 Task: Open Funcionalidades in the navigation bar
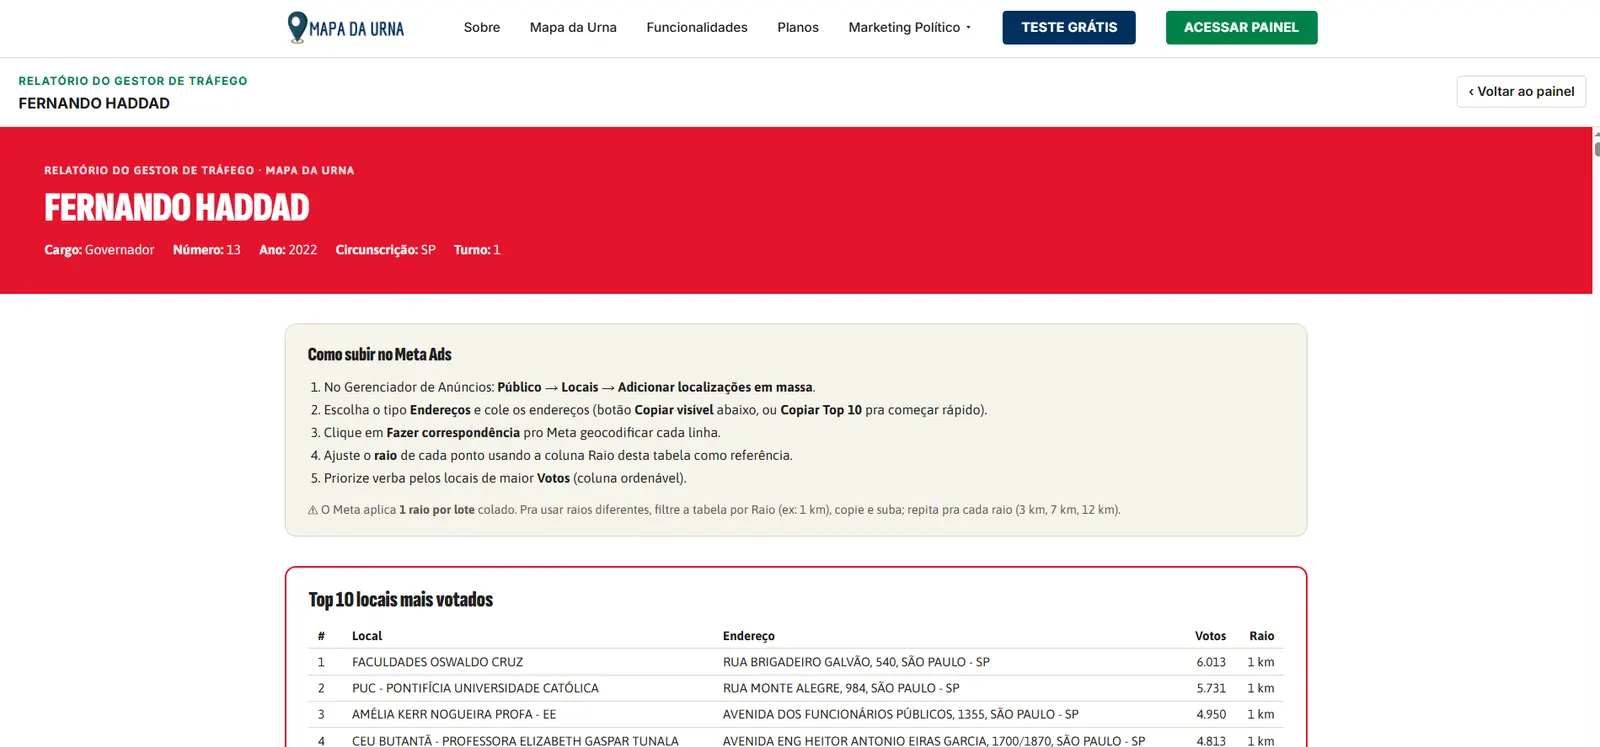click(x=697, y=27)
